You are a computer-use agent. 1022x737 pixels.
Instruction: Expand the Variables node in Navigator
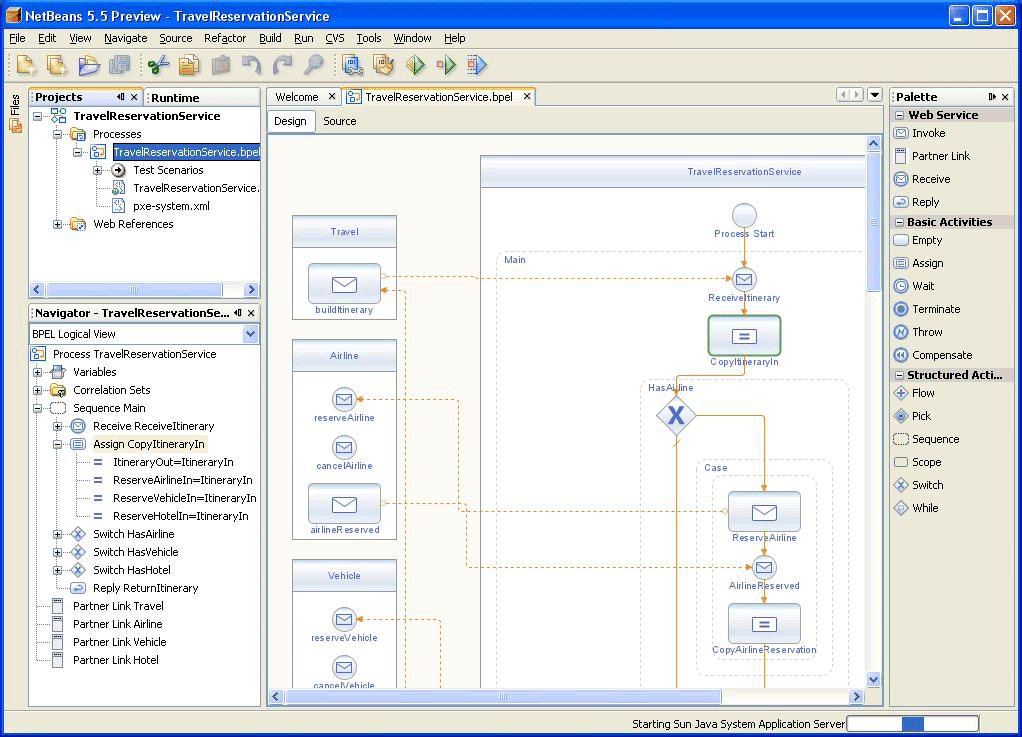point(37,372)
